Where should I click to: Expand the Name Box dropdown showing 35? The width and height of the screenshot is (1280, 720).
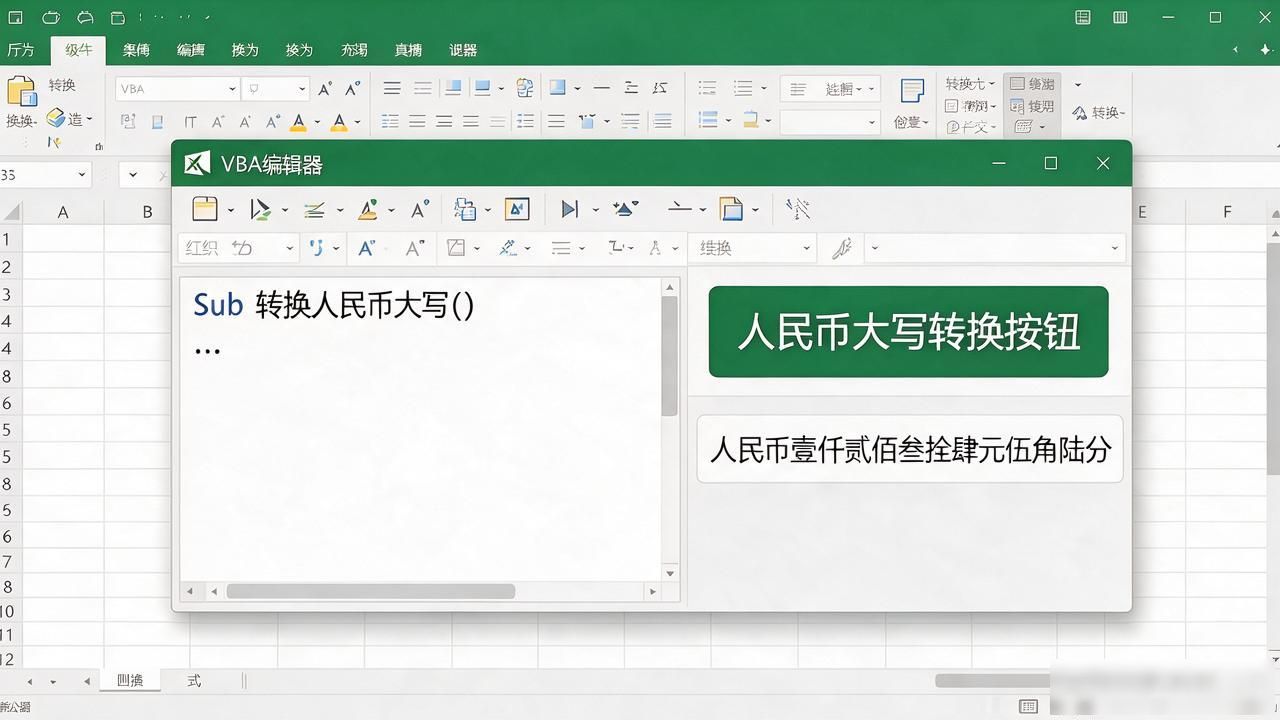point(82,175)
